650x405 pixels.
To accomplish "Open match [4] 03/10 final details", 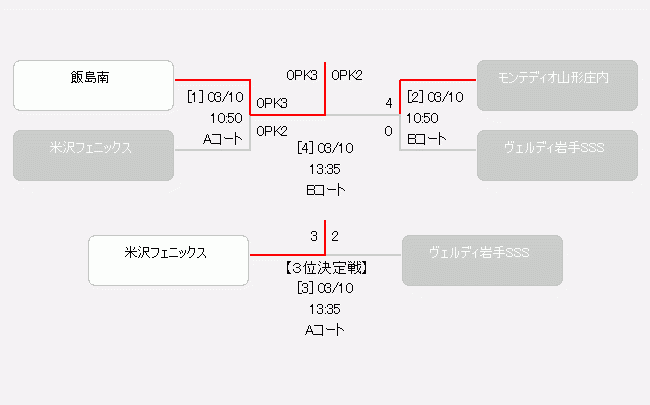I will (x=325, y=148).
